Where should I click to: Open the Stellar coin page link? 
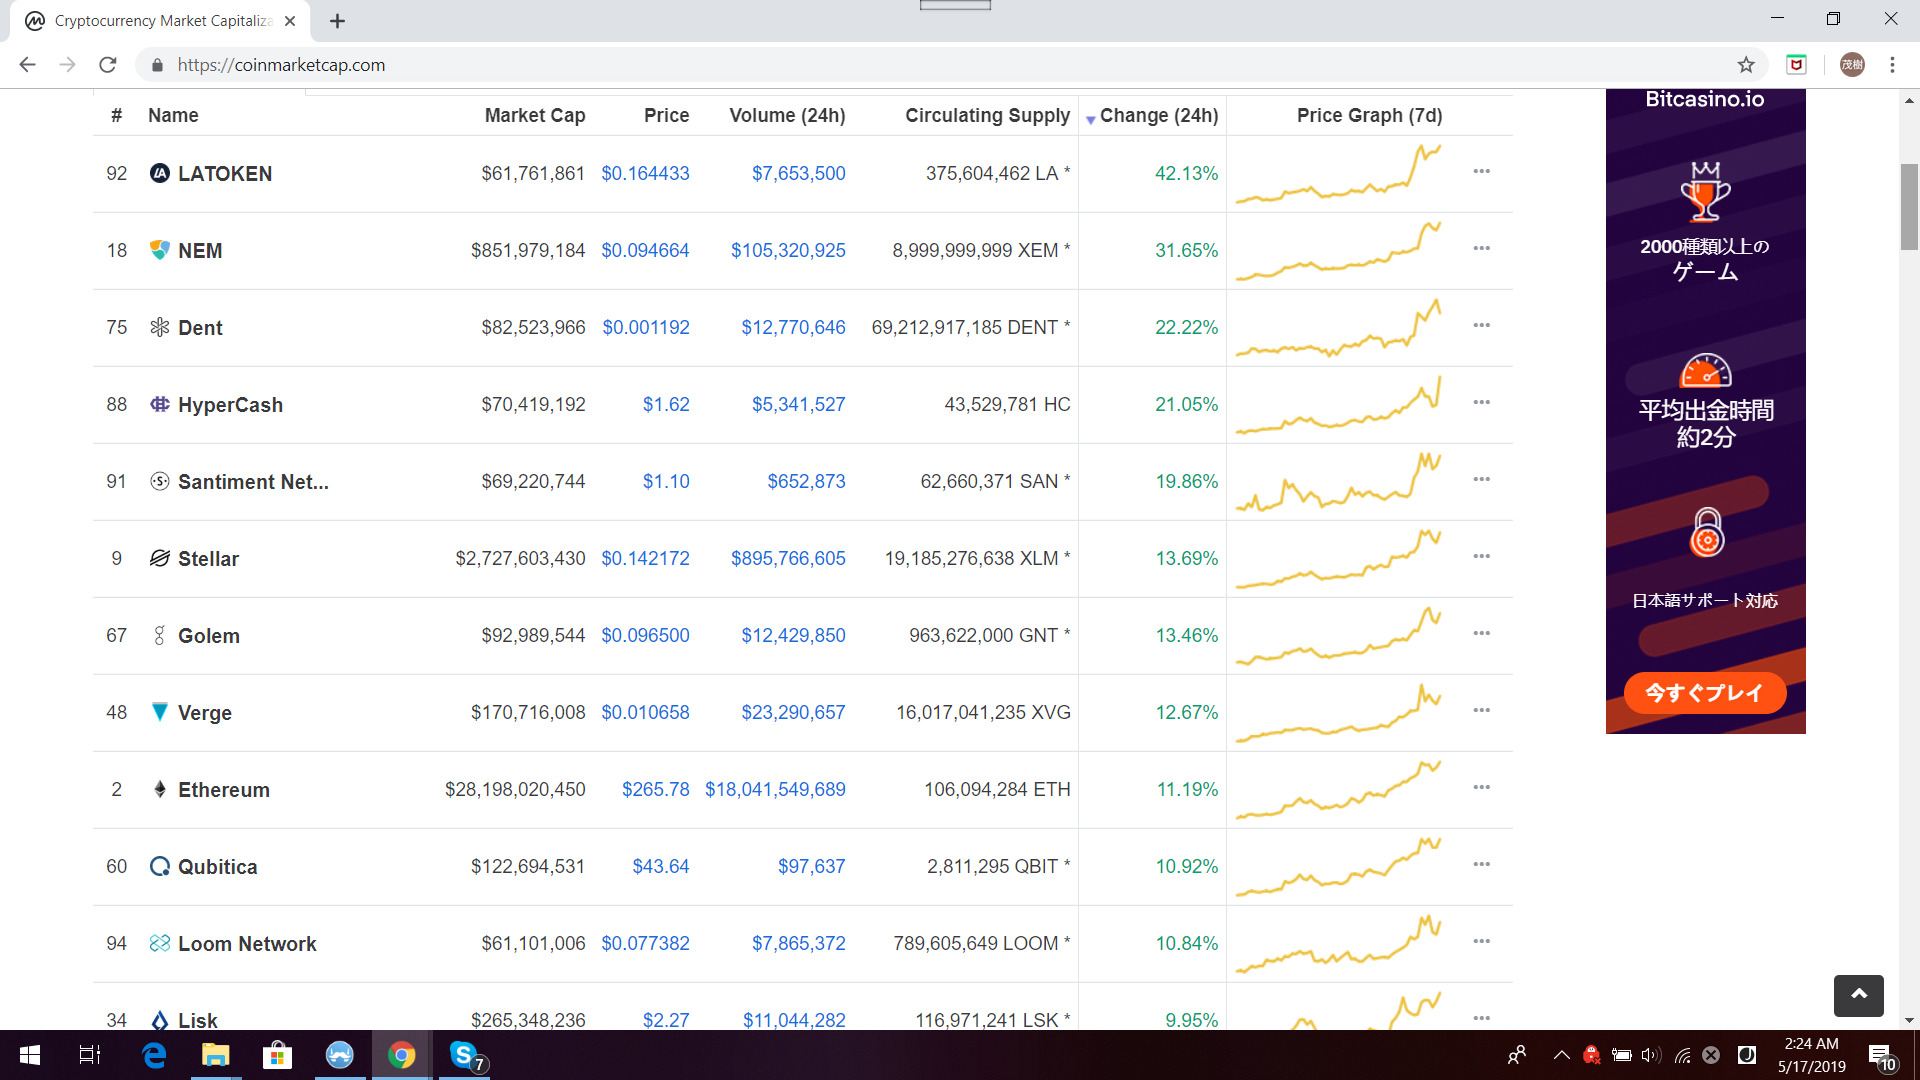pos(208,559)
